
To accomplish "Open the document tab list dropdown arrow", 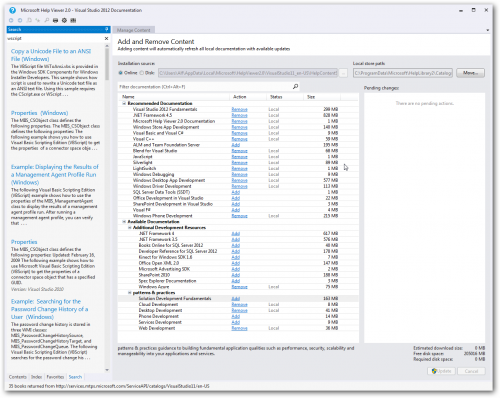I will coord(487,30).
